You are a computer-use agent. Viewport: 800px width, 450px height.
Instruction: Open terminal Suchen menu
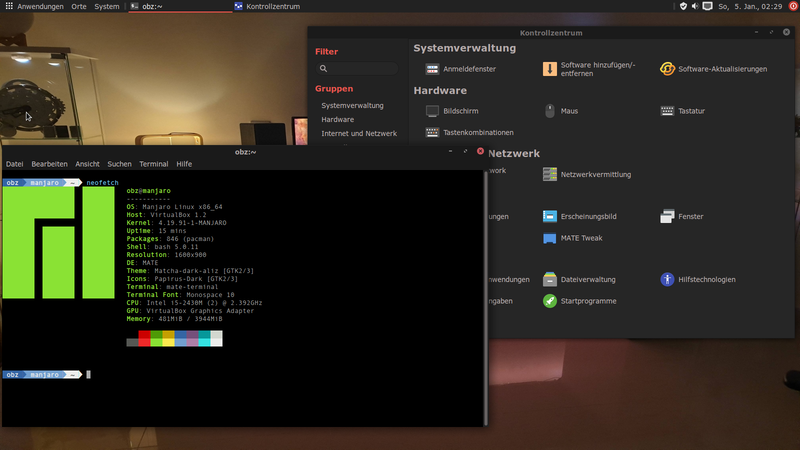[119, 164]
